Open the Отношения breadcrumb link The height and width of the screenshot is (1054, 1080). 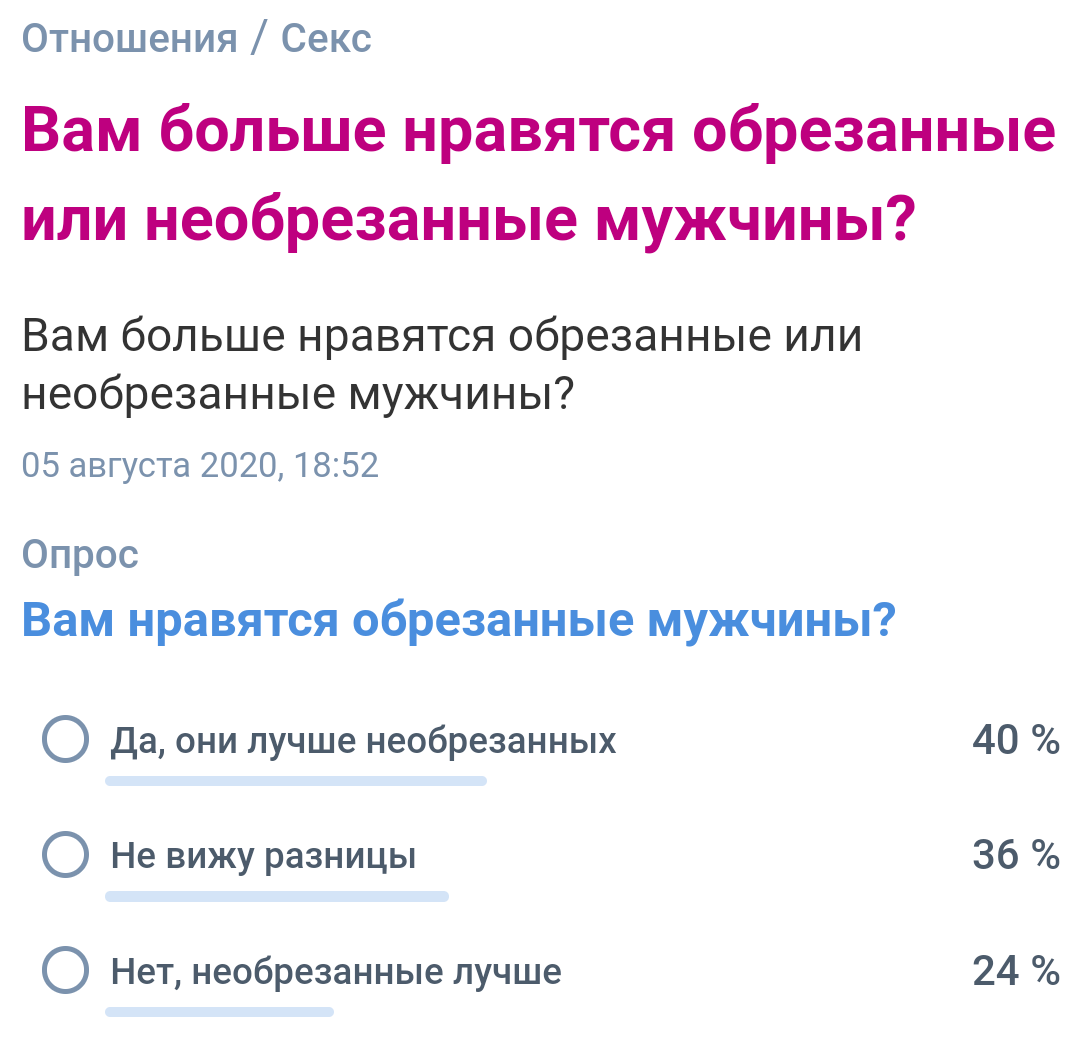click(x=129, y=38)
